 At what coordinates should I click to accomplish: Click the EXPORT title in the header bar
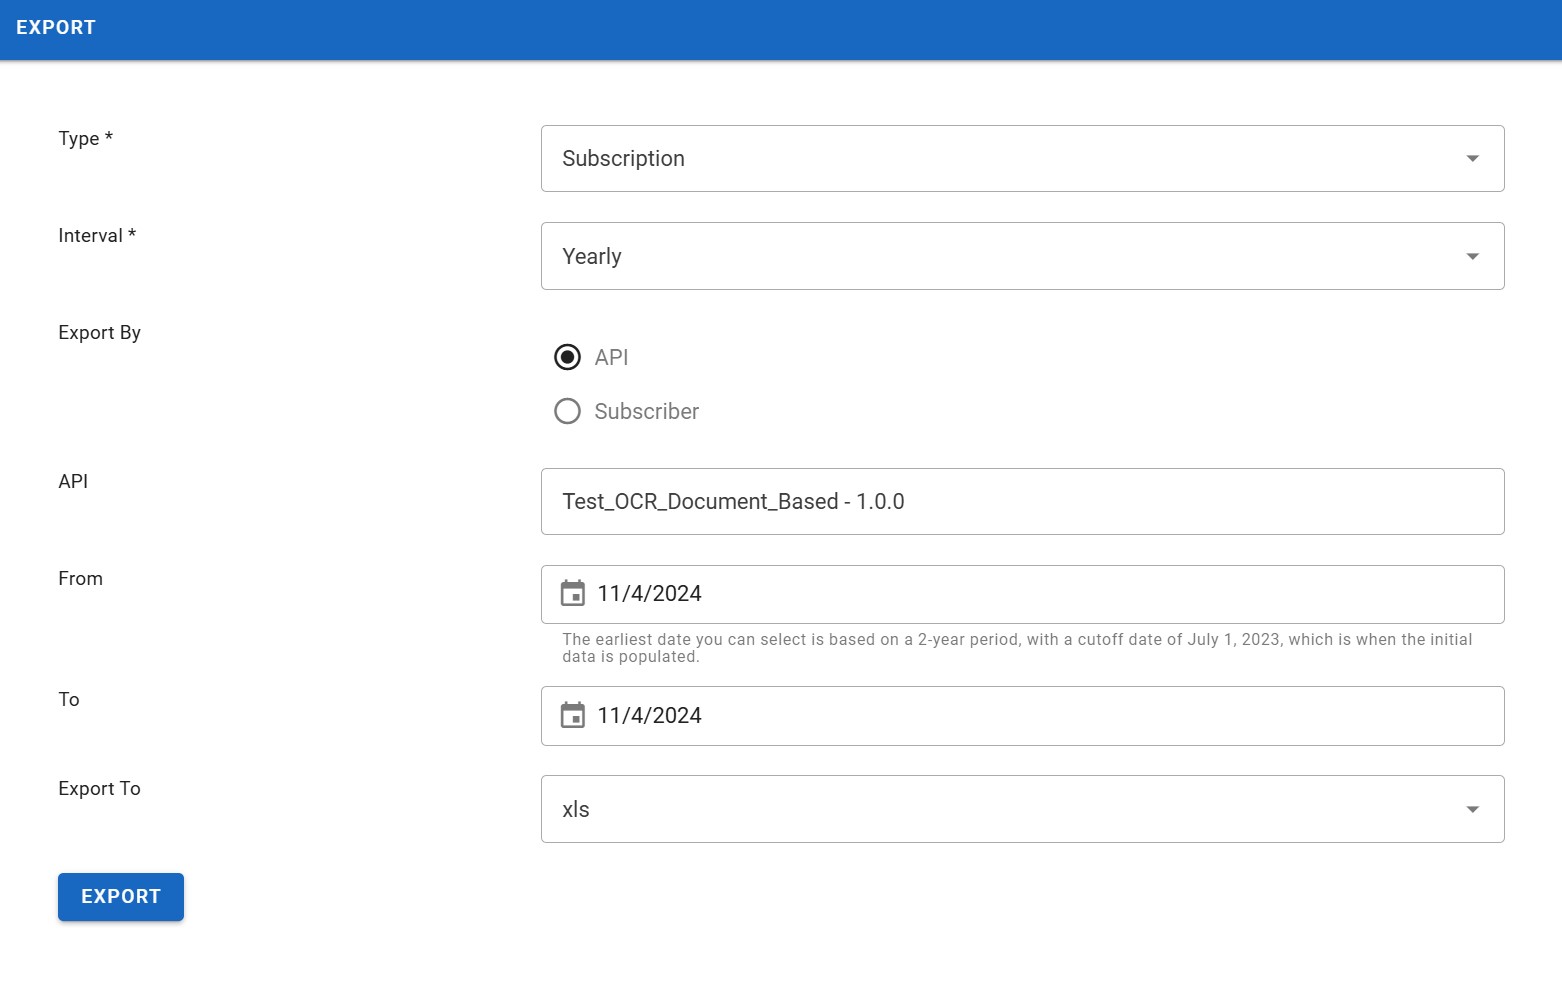[x=56, y=28]
